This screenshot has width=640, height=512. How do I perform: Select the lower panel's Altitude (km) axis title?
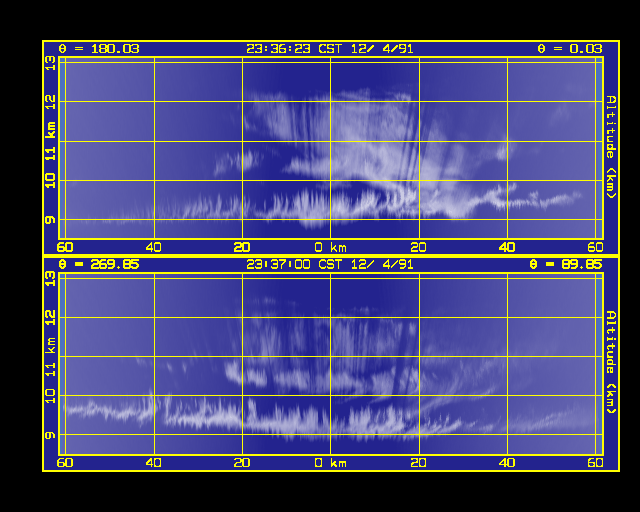[611, 362]
